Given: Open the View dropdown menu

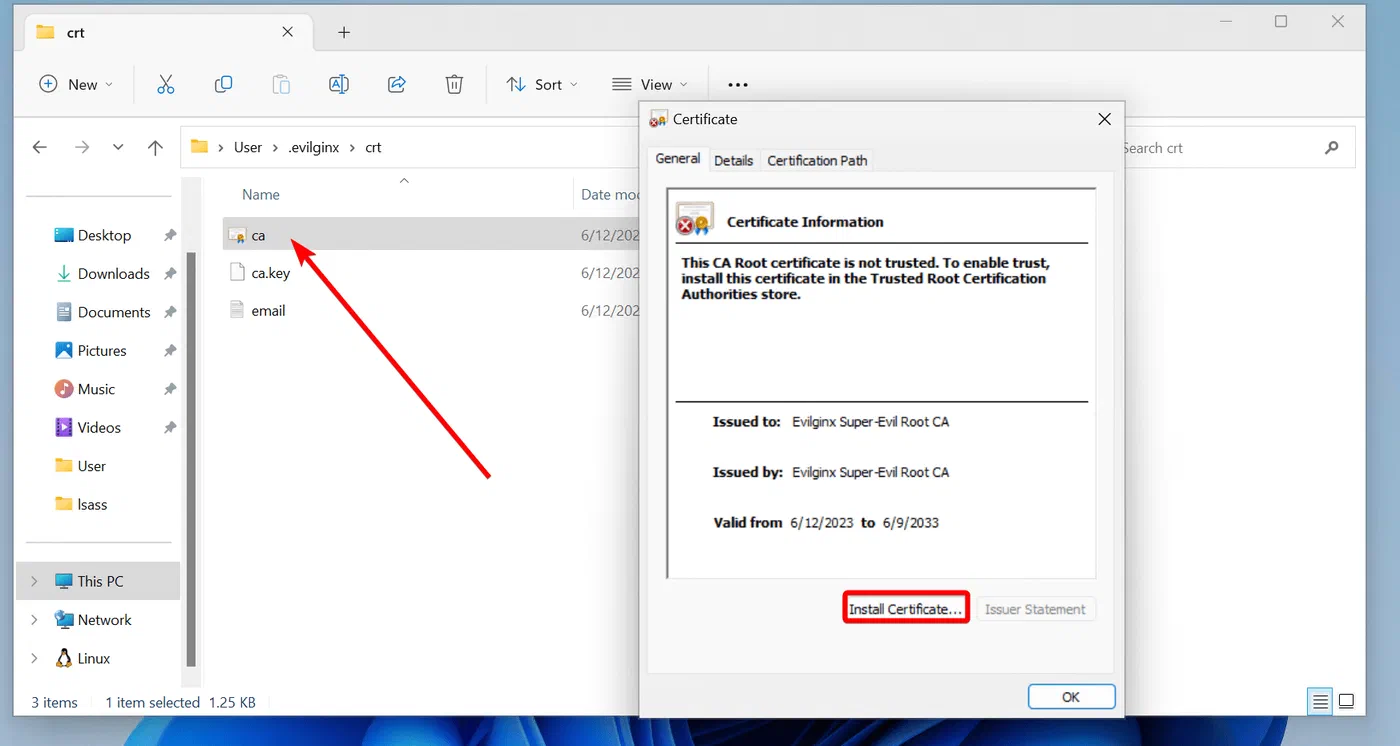Looking at the screenshot, I should [650, 85].
